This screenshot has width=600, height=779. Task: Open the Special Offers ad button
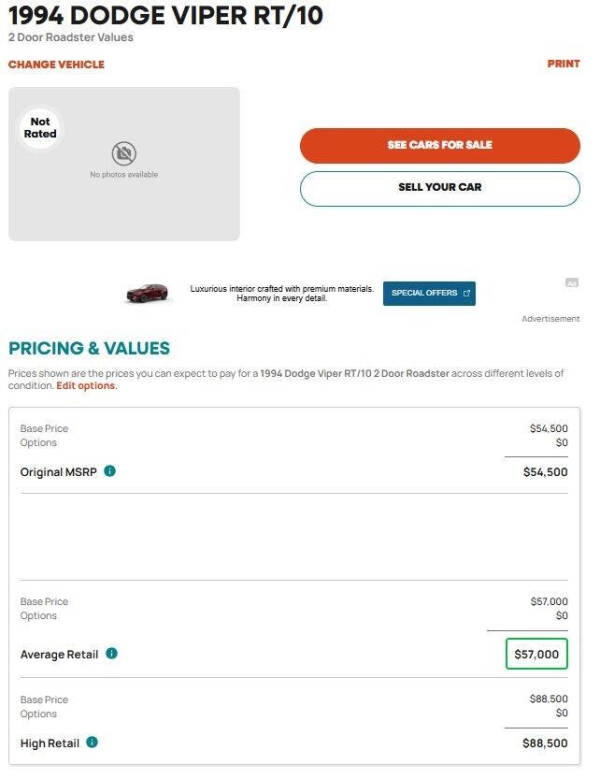[429, 293]
